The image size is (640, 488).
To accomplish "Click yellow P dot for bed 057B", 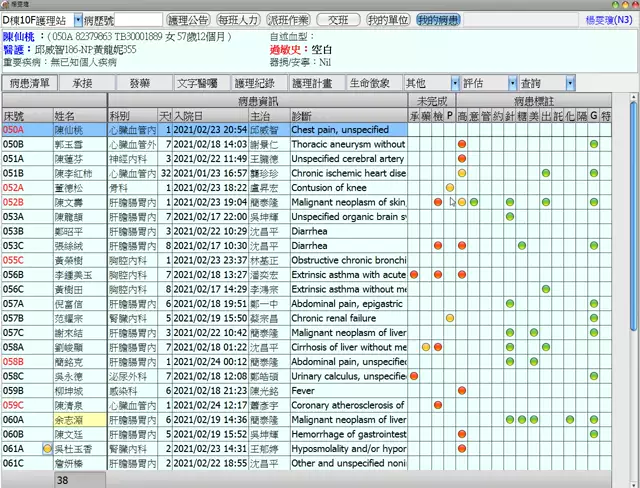I will [450, 318].
